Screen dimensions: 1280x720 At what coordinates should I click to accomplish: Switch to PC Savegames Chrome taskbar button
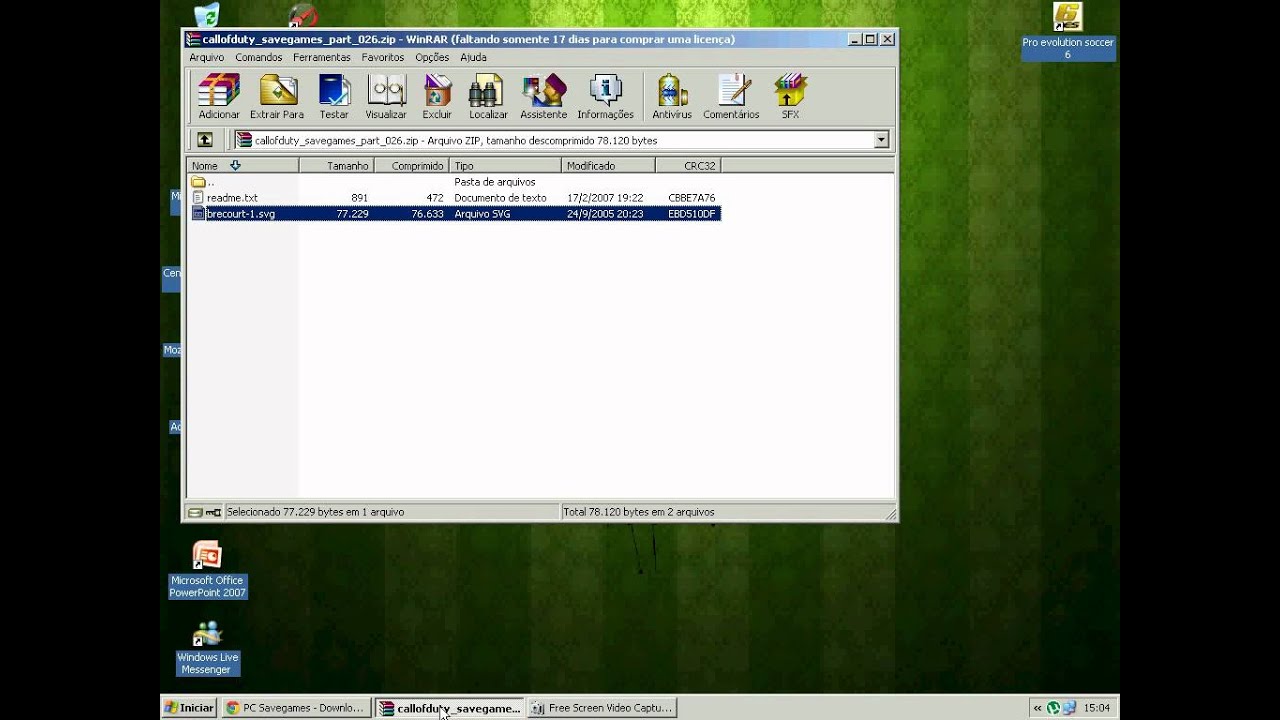click(294, 708)
